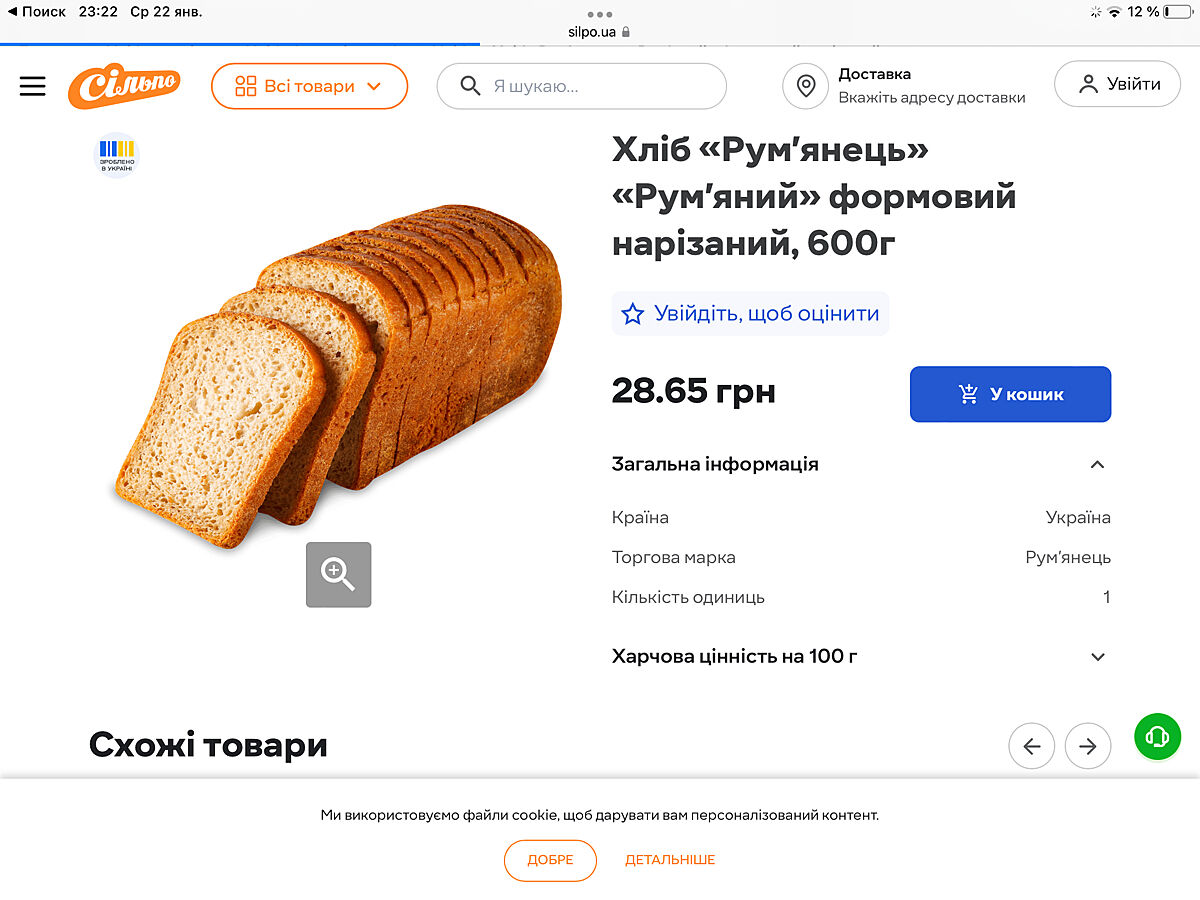Click the Made in Ukraine badge
This screenshot has width=1200, height=900.
point(116,155)
